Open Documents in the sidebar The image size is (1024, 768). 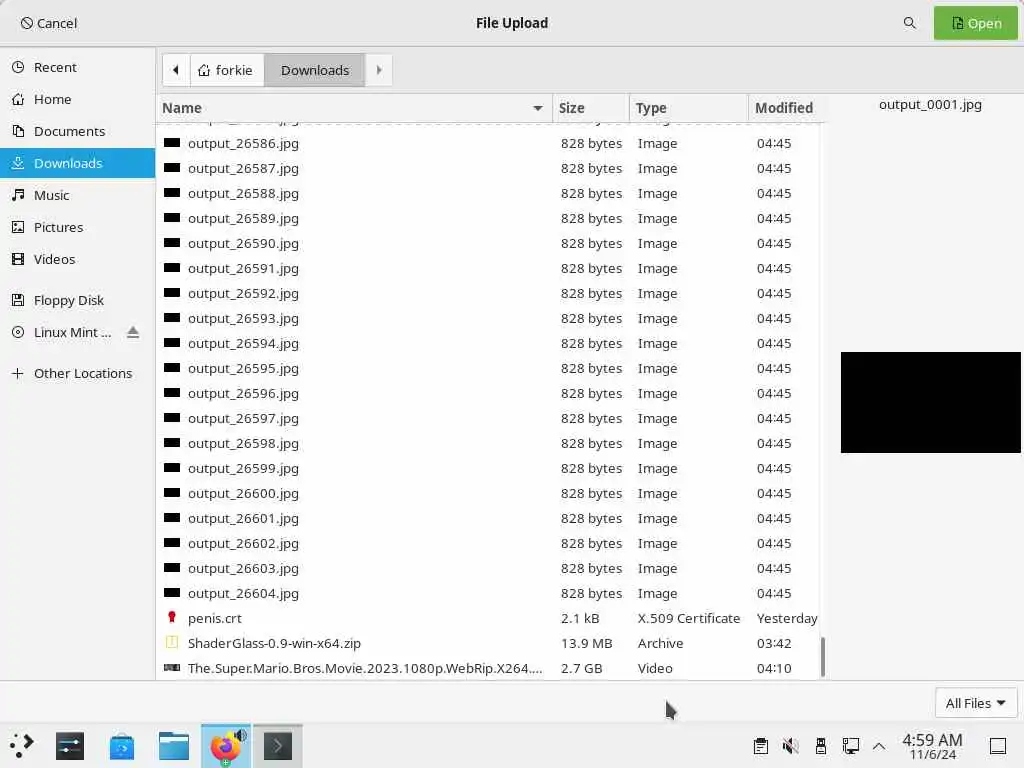[x=78, y=131]
